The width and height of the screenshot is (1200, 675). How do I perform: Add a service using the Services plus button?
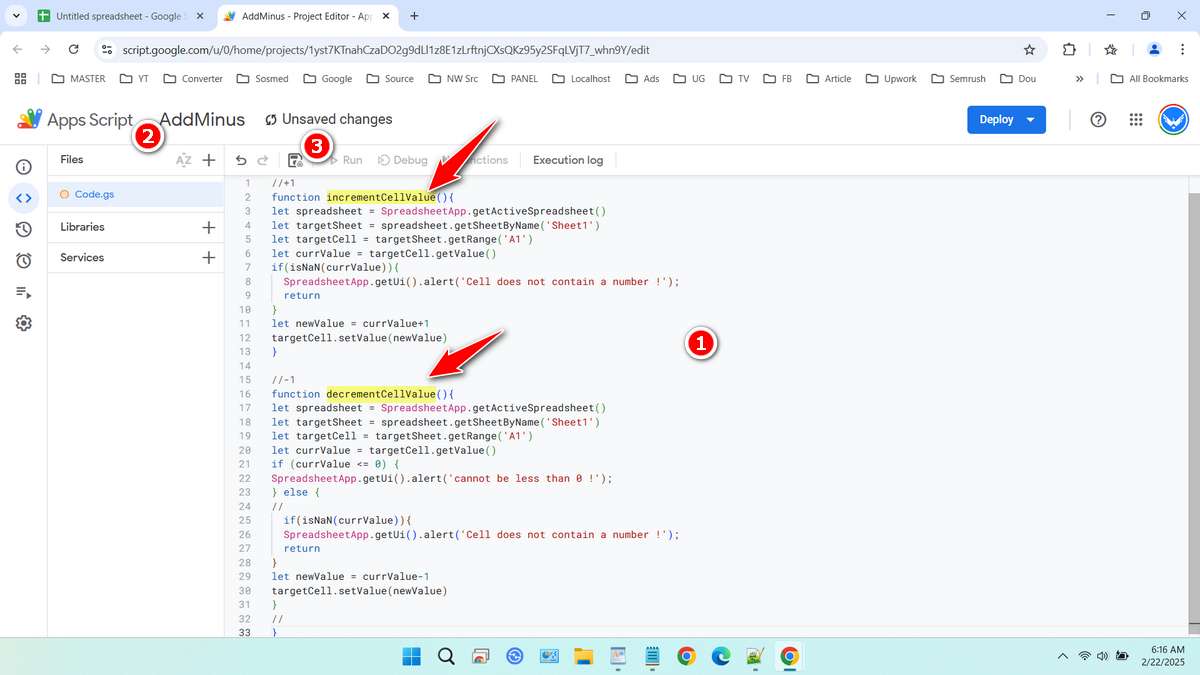[x=208, y=258]
